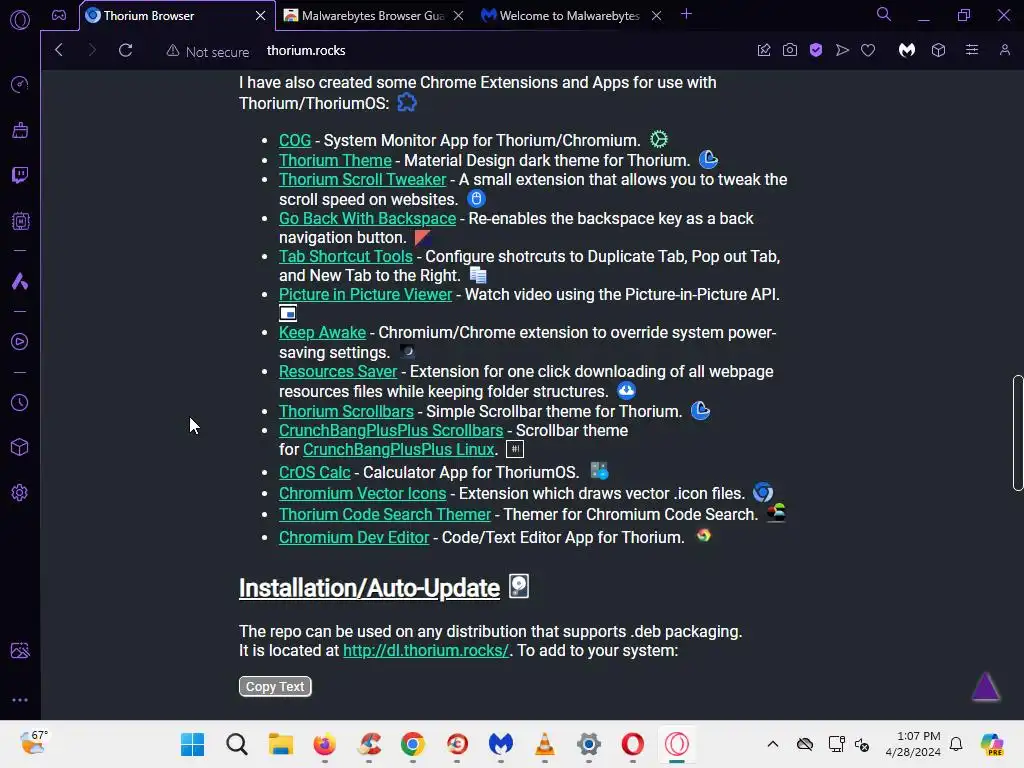The width and height of the screenshot is (1024, 768).
Task: Open Malwarebytes Browser Guard extension icon
Action: [x=906, y=50]
